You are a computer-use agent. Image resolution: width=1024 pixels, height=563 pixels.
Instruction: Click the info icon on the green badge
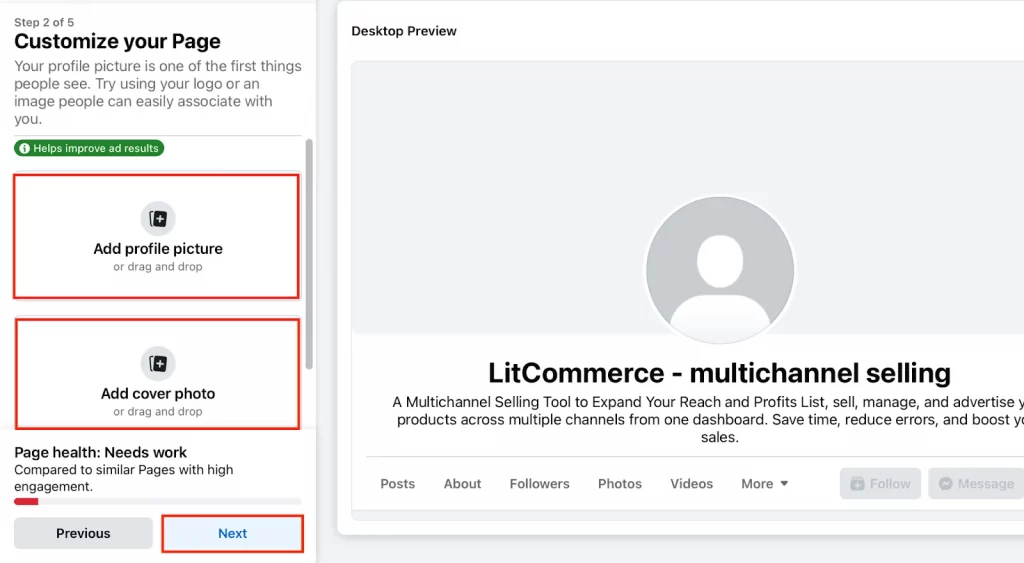tap(24, 148)
